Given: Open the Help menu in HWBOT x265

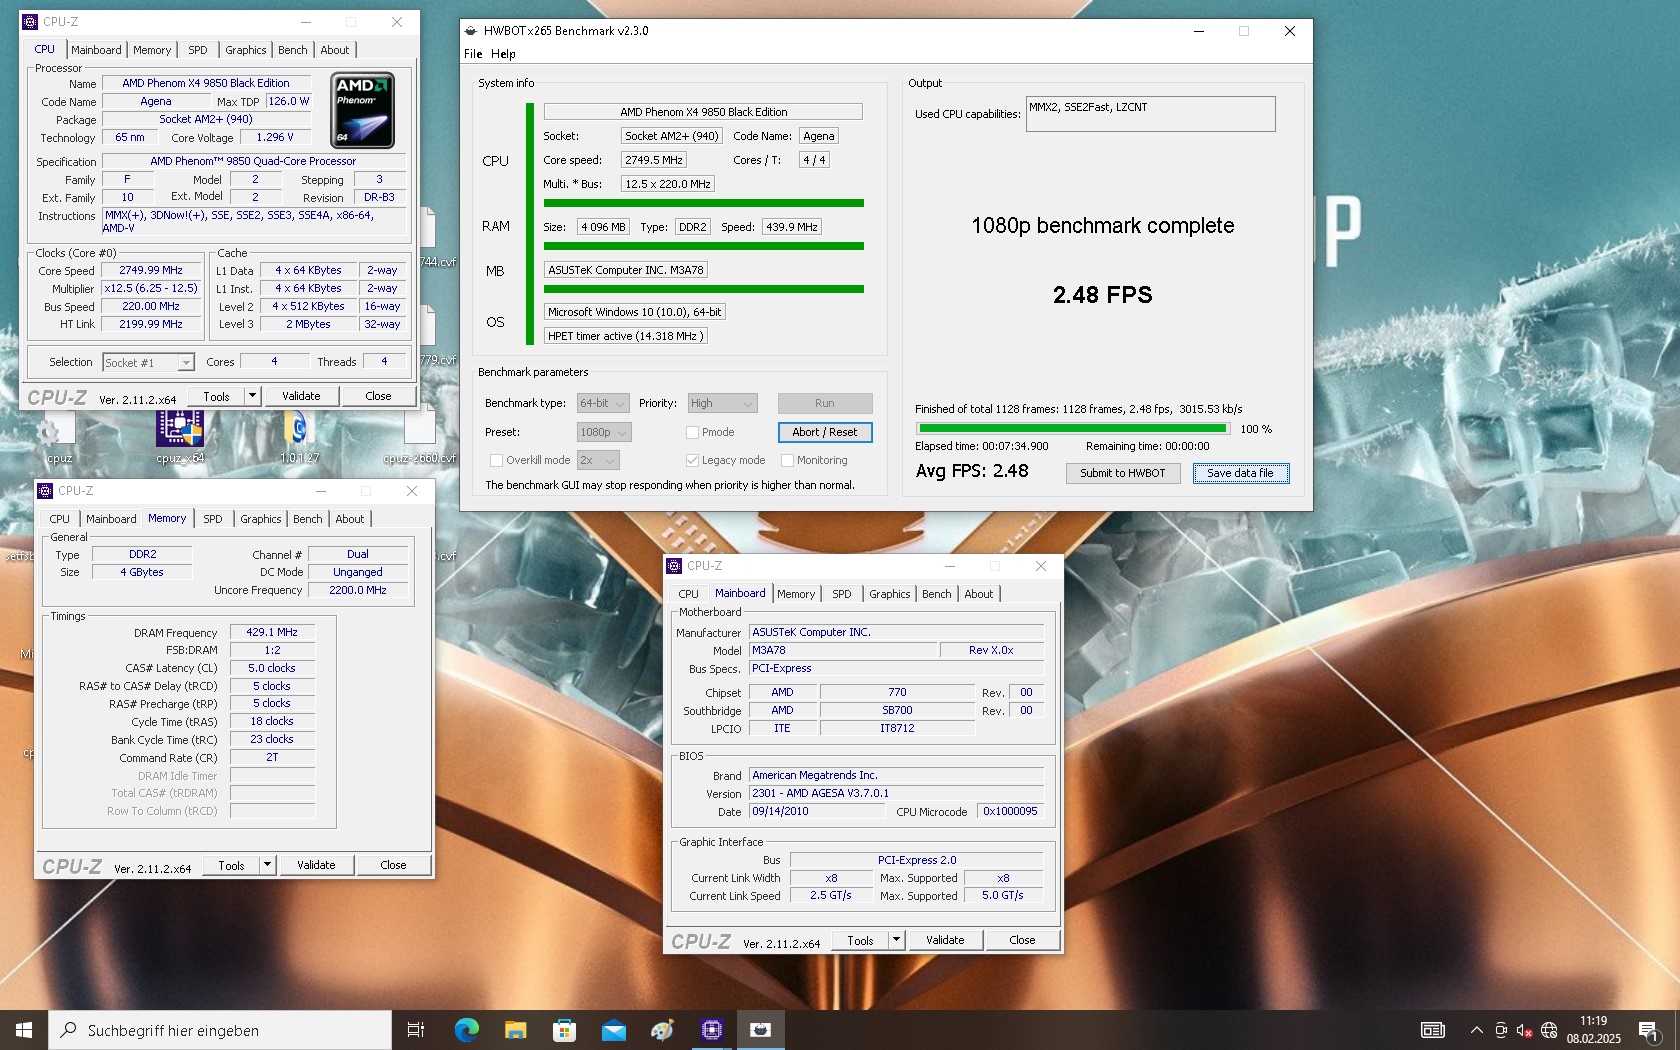Looking at the screenshot, I should click(503, 54).
